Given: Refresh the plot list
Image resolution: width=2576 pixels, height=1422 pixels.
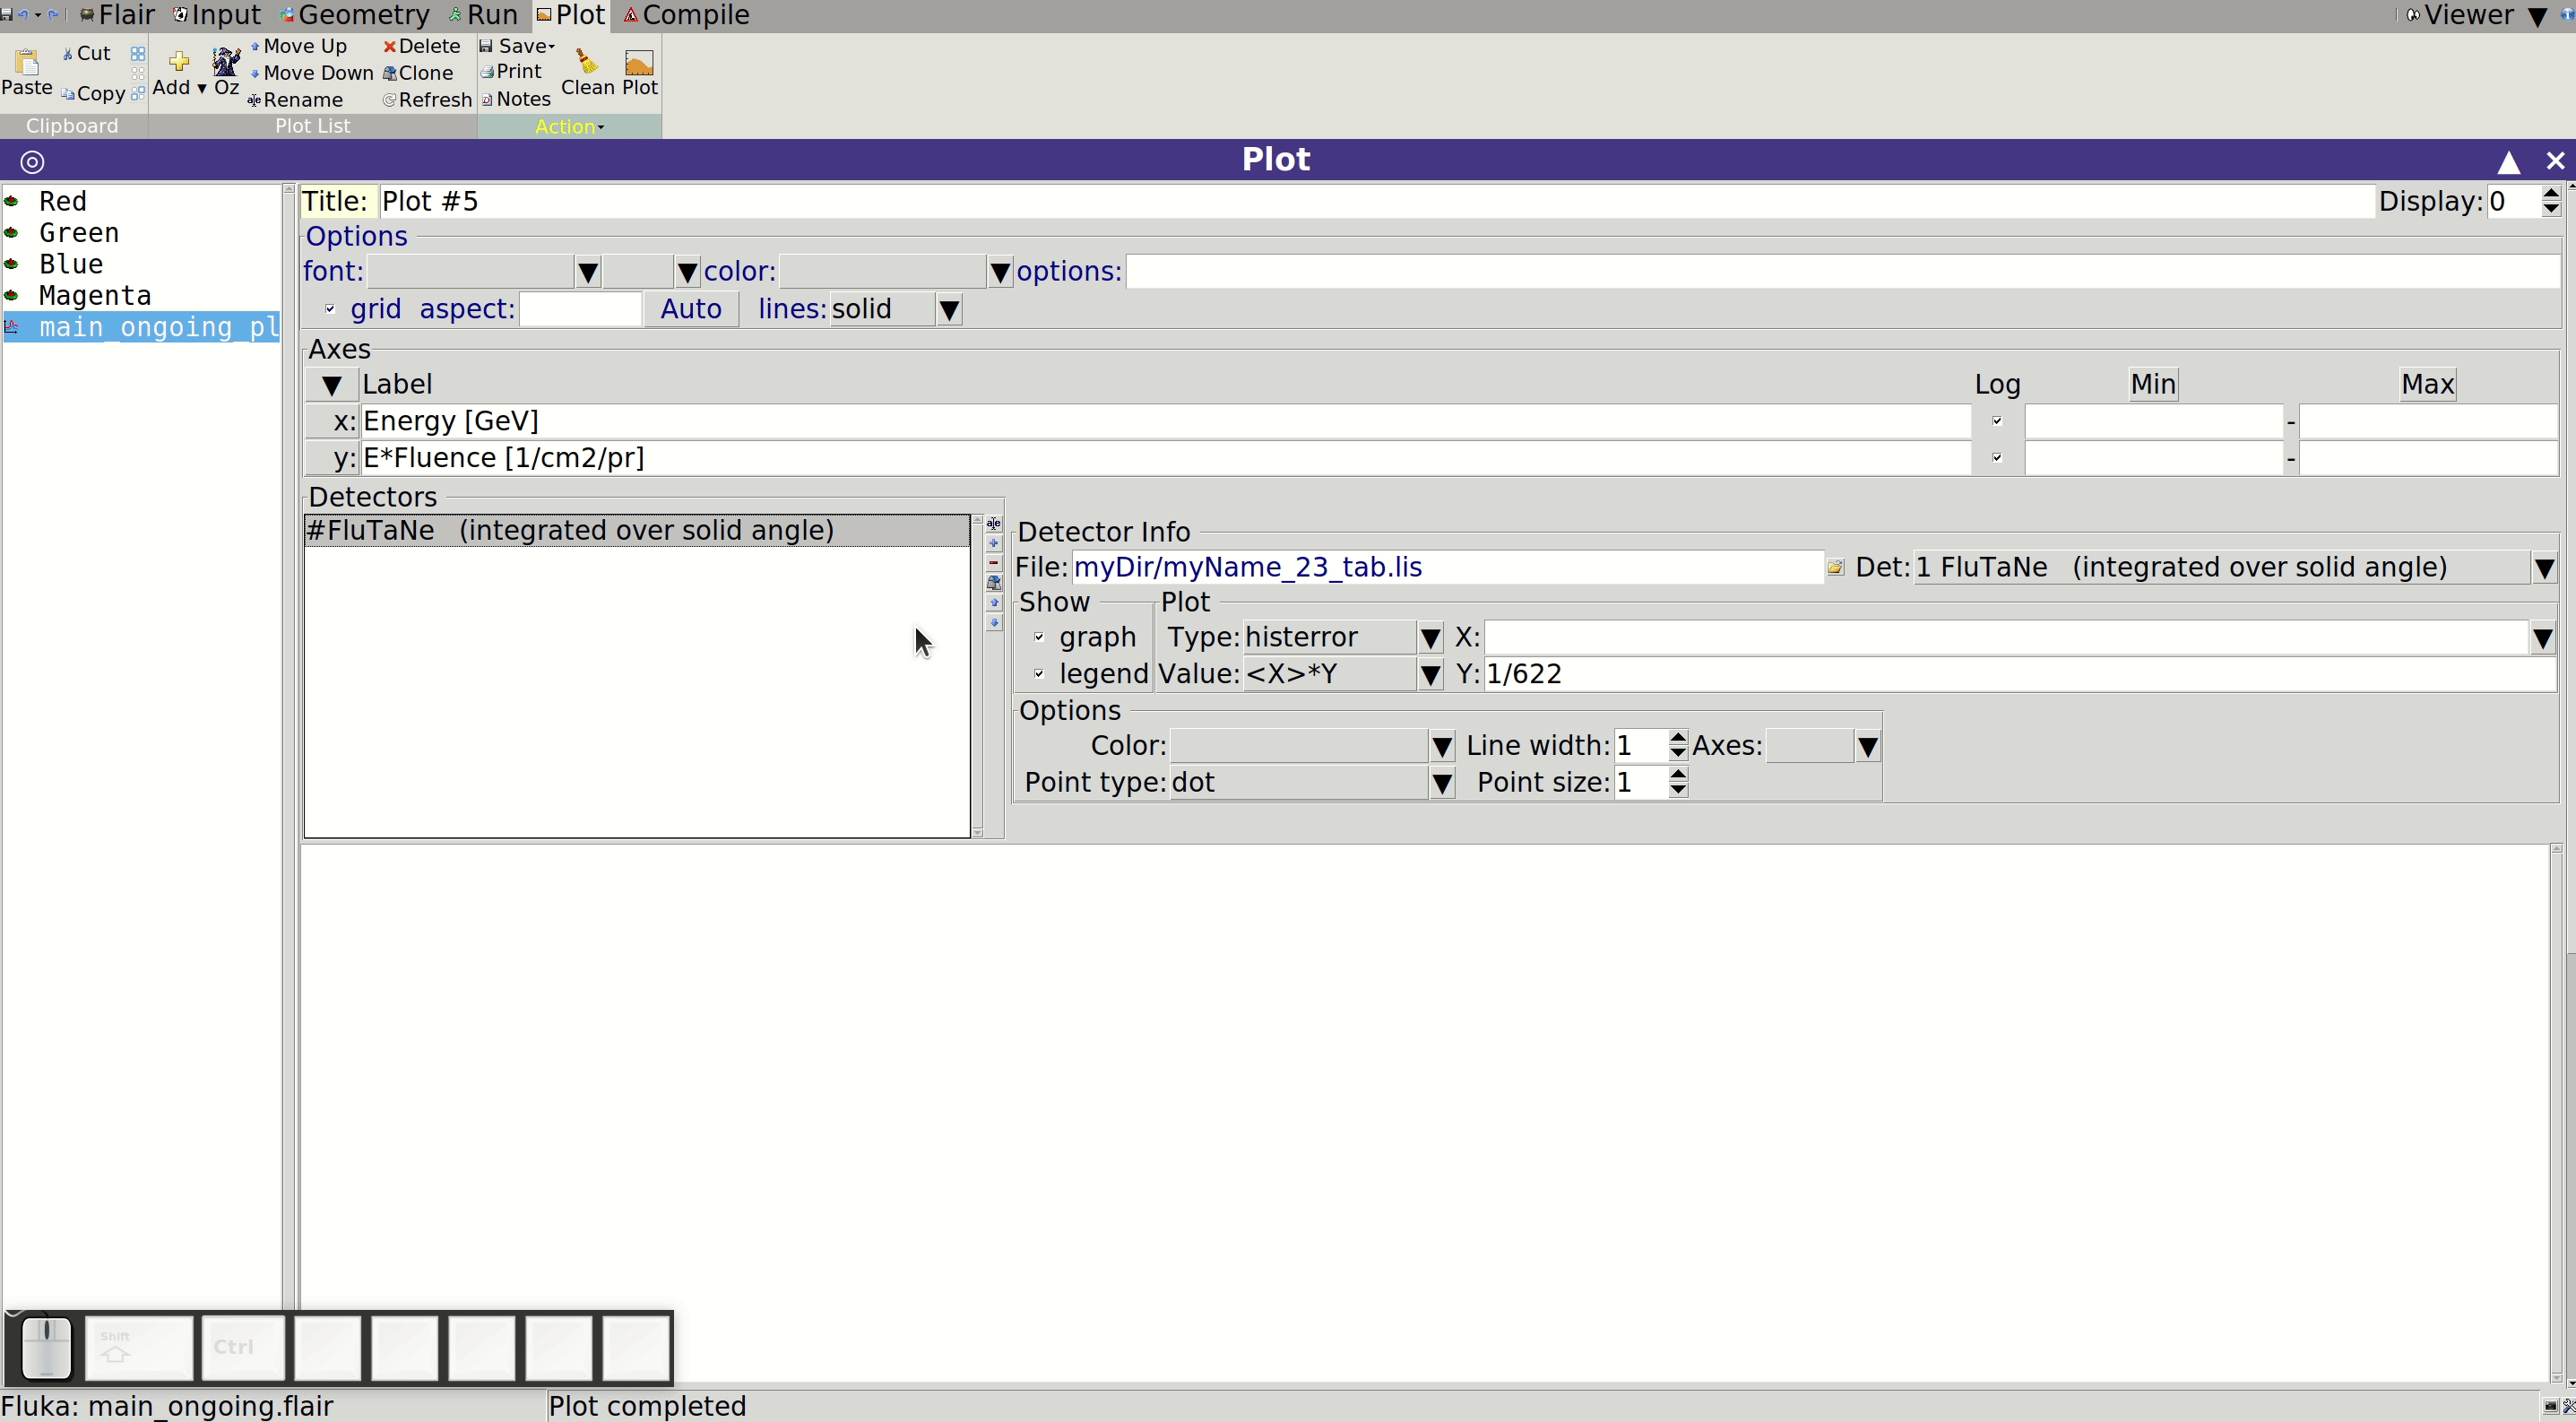Looking at the screenshot, I should point(427,100).
